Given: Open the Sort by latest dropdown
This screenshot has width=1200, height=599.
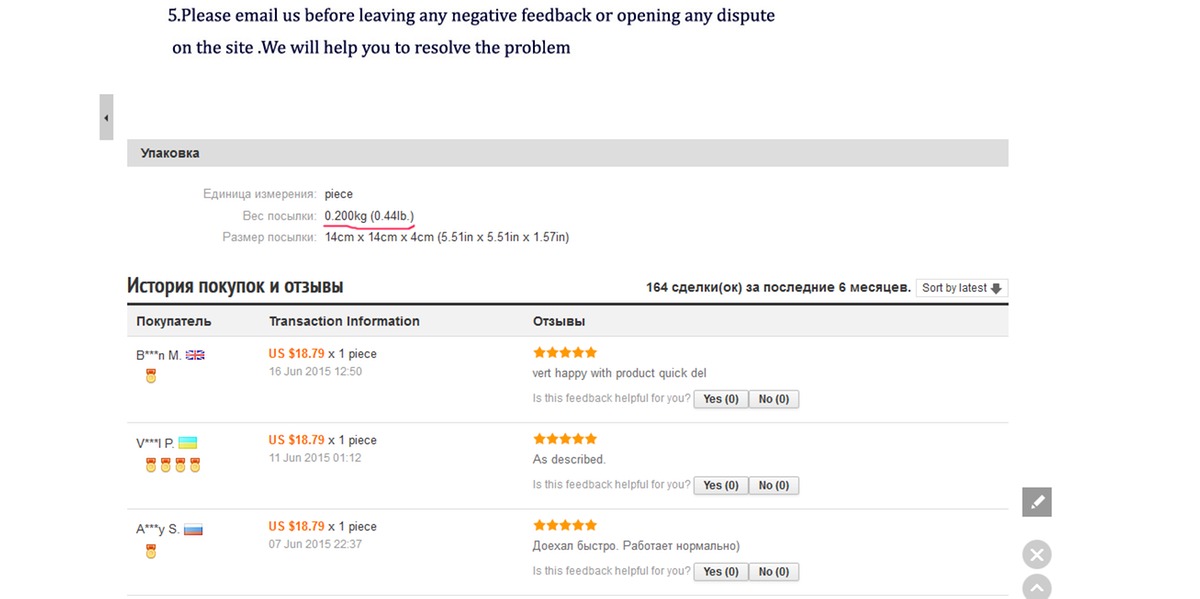Looking at the screenshot, I should pos(962,288).
